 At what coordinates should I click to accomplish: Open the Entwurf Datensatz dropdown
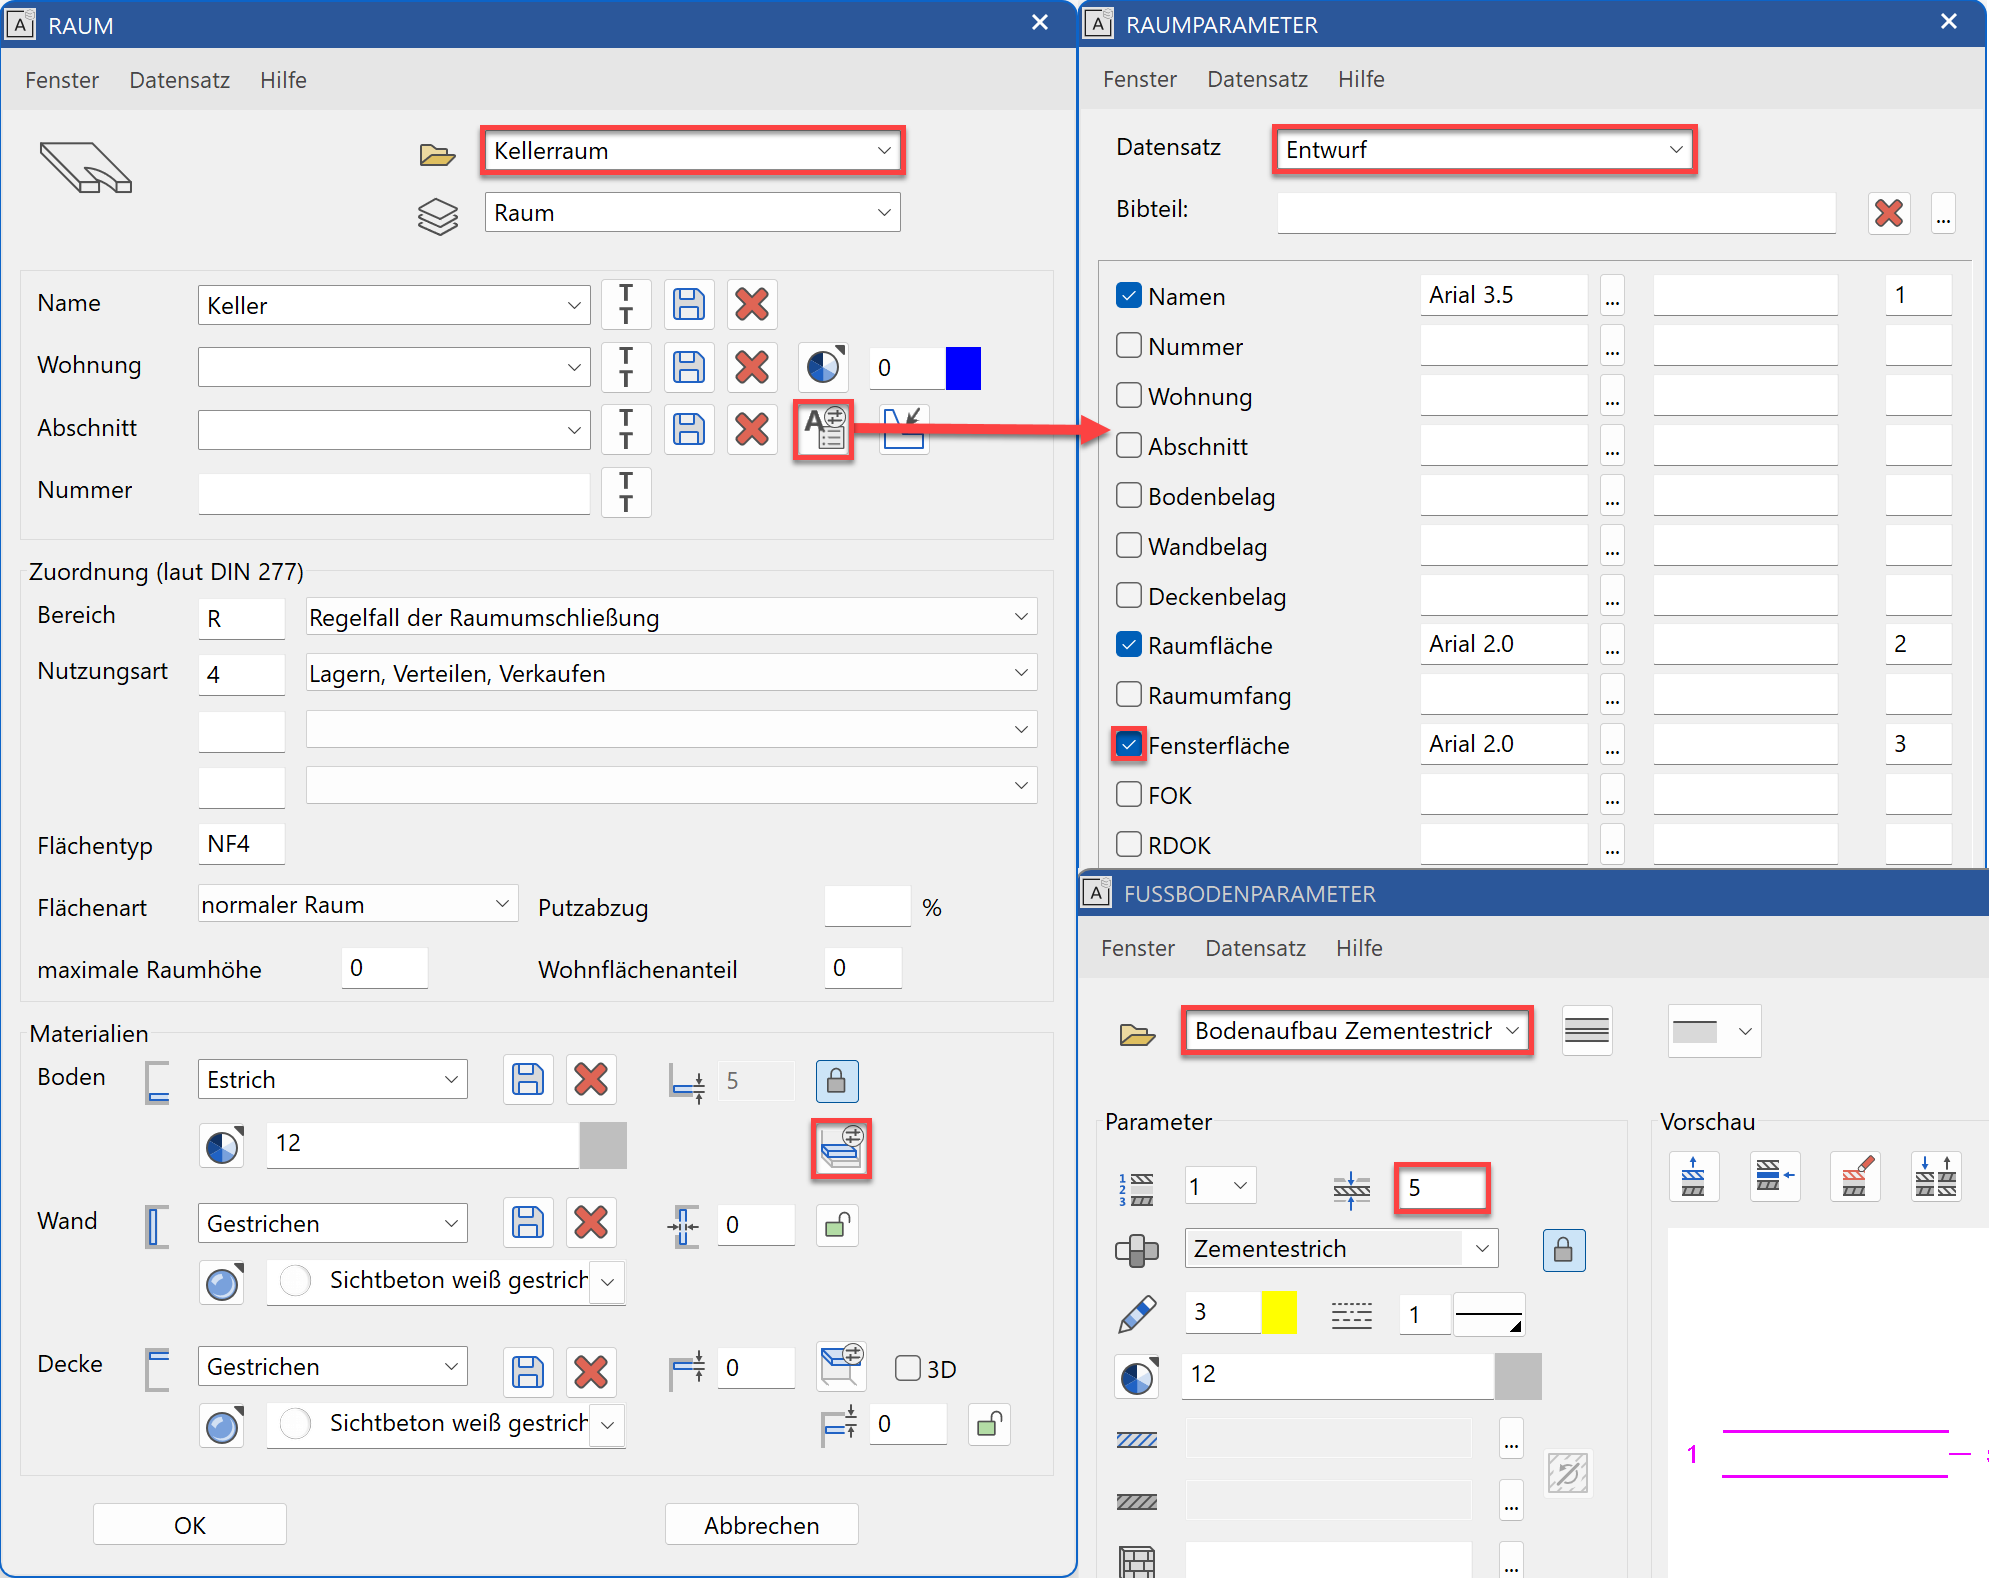click(x=1676, y=150)
